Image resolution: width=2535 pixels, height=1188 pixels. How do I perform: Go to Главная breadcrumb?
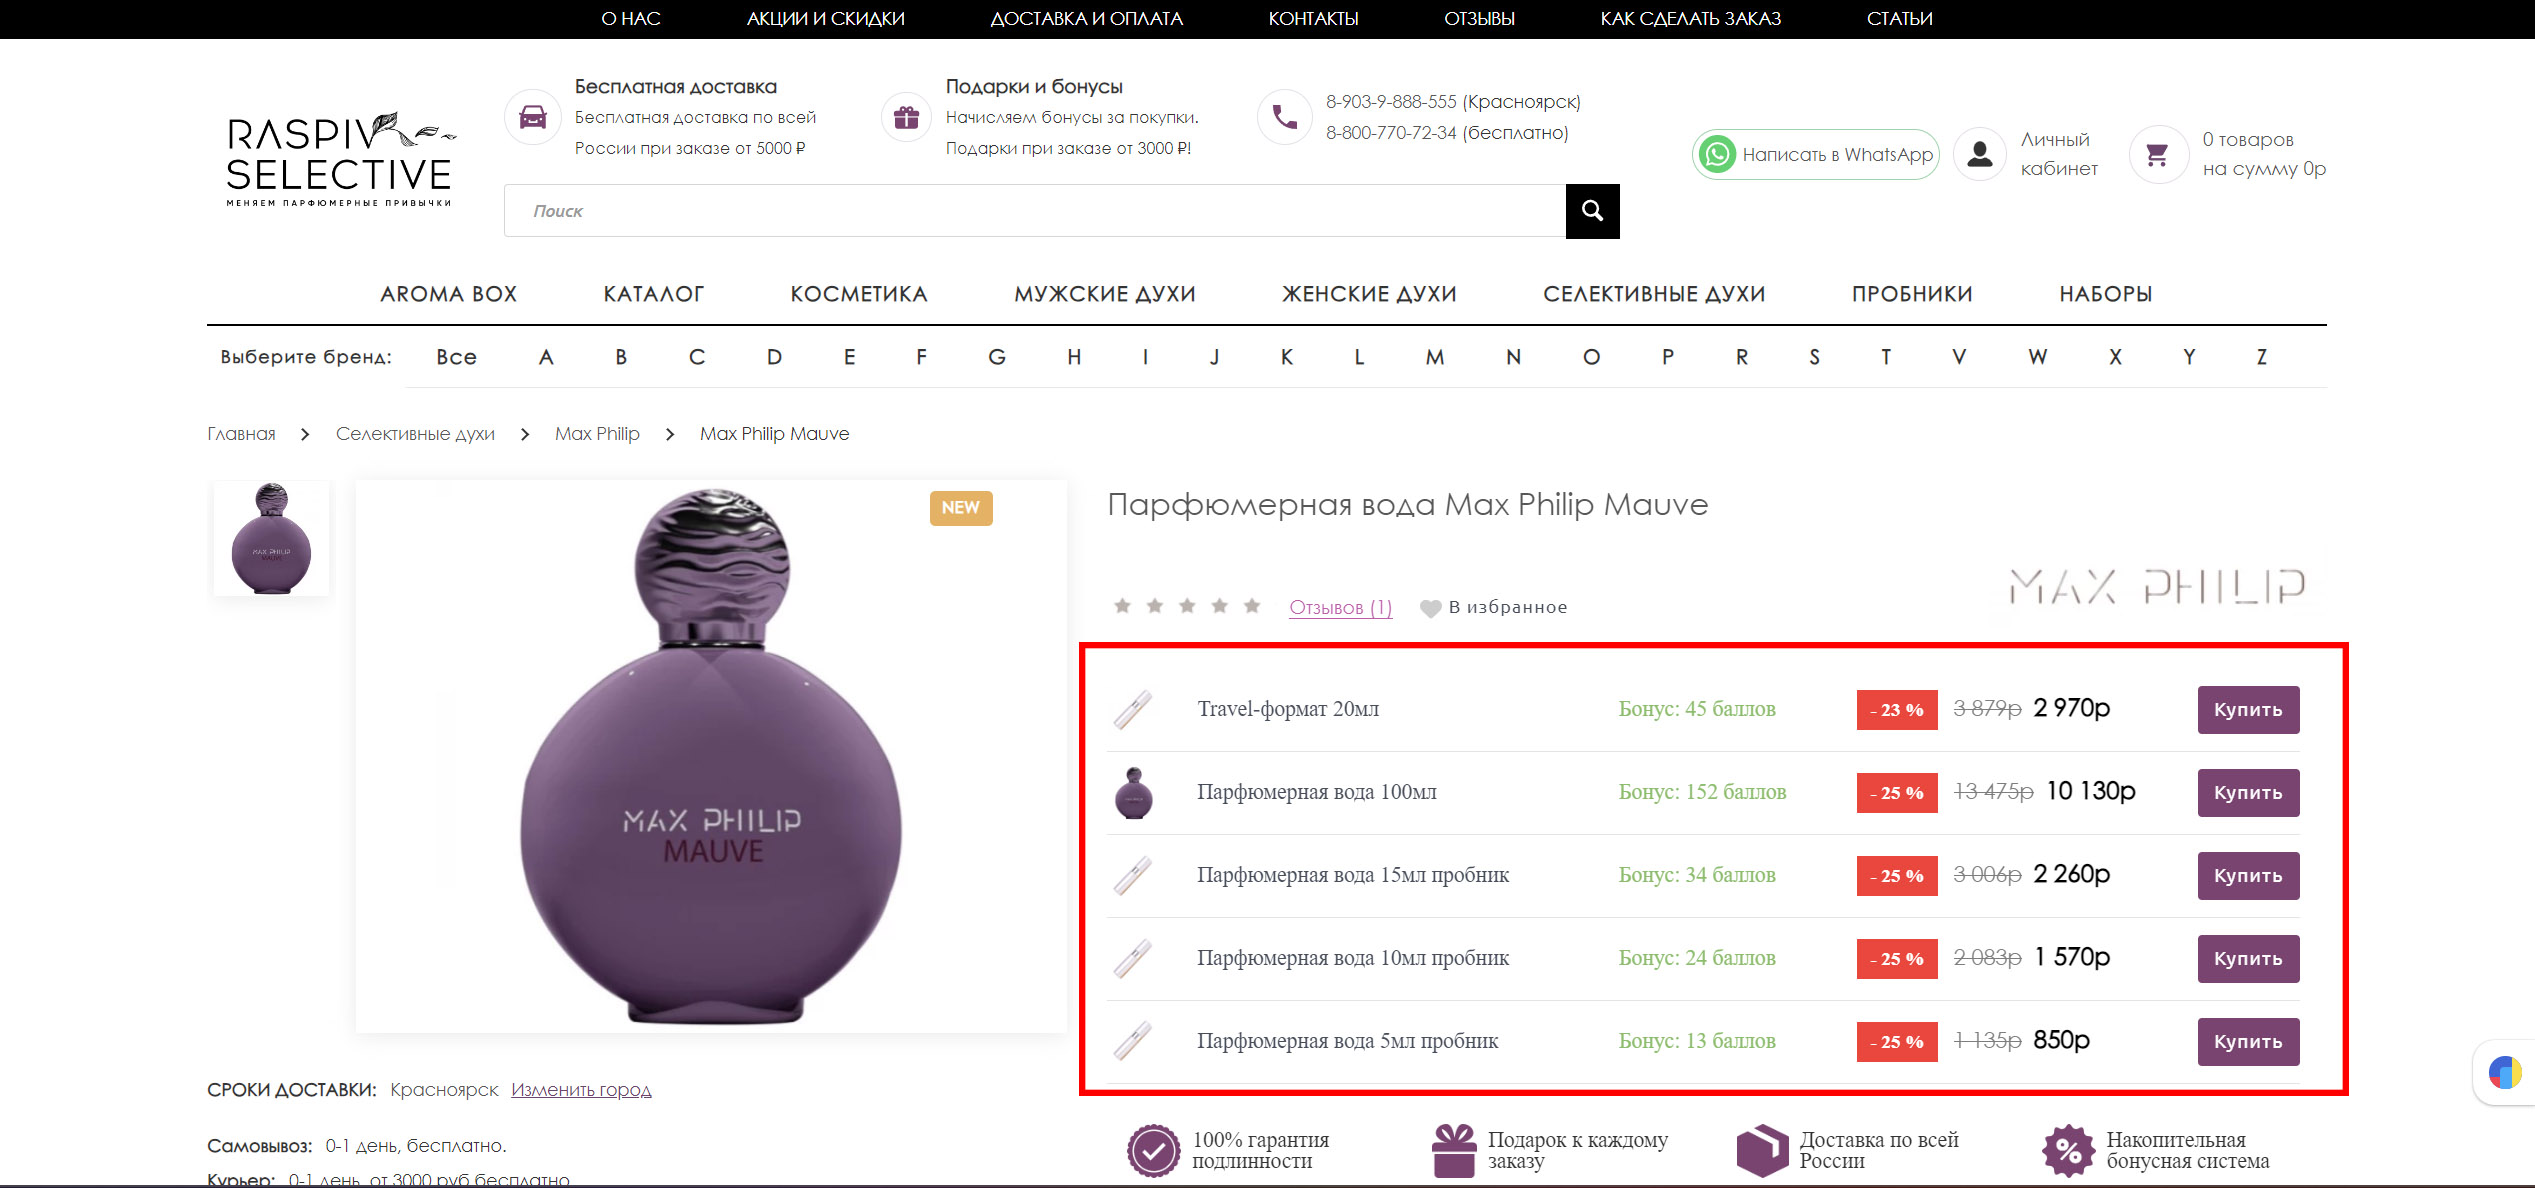[241, 434]
